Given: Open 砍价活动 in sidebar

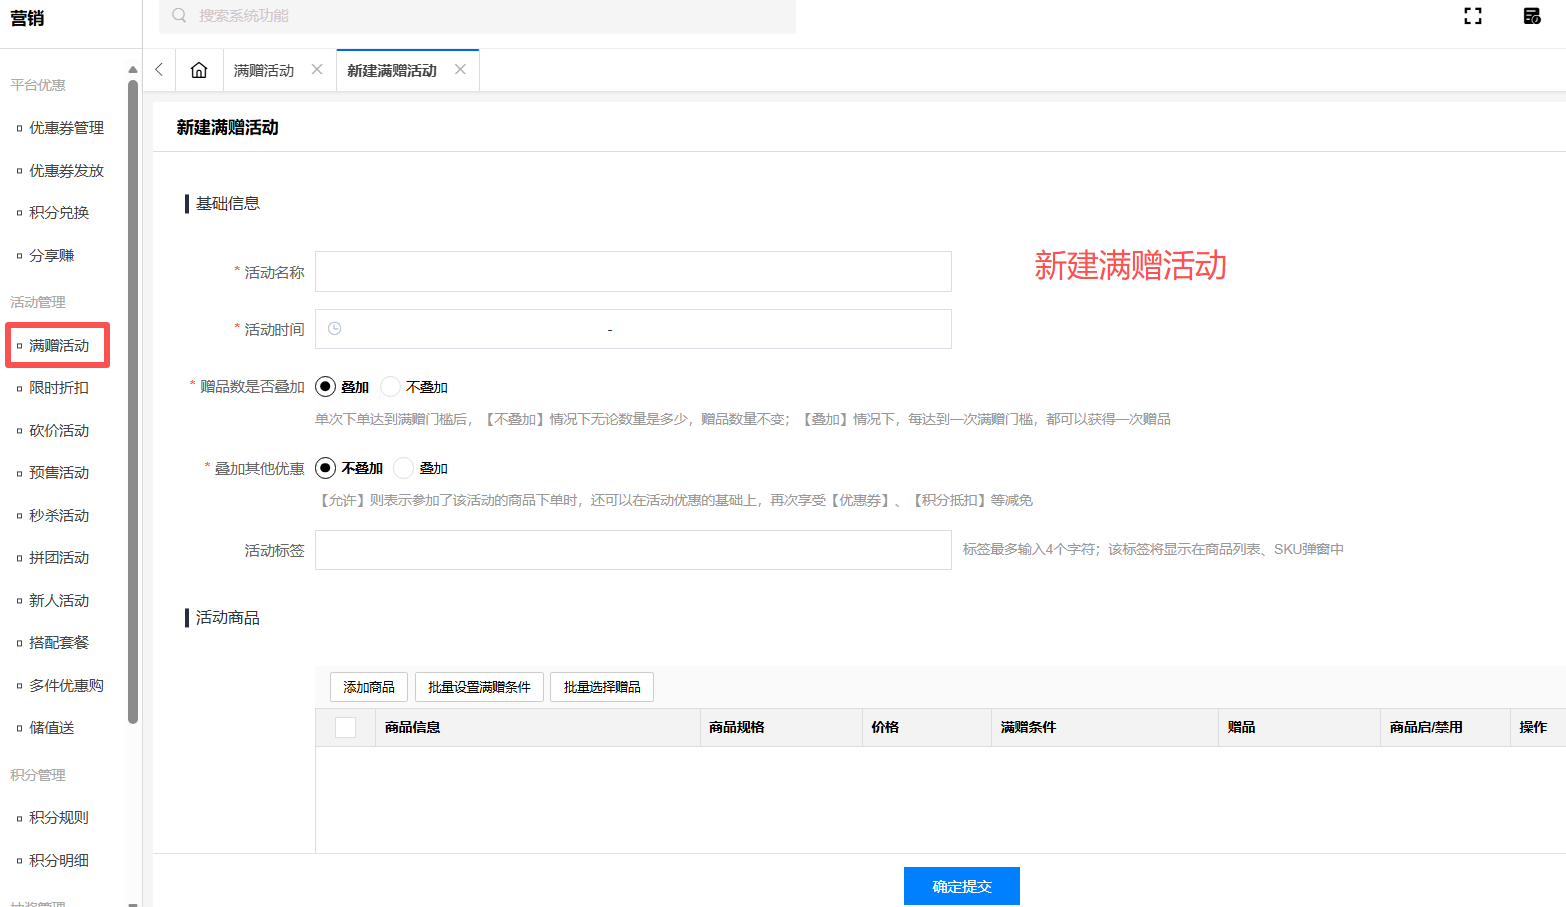Looking at the screenshot, I should [59, 430].
